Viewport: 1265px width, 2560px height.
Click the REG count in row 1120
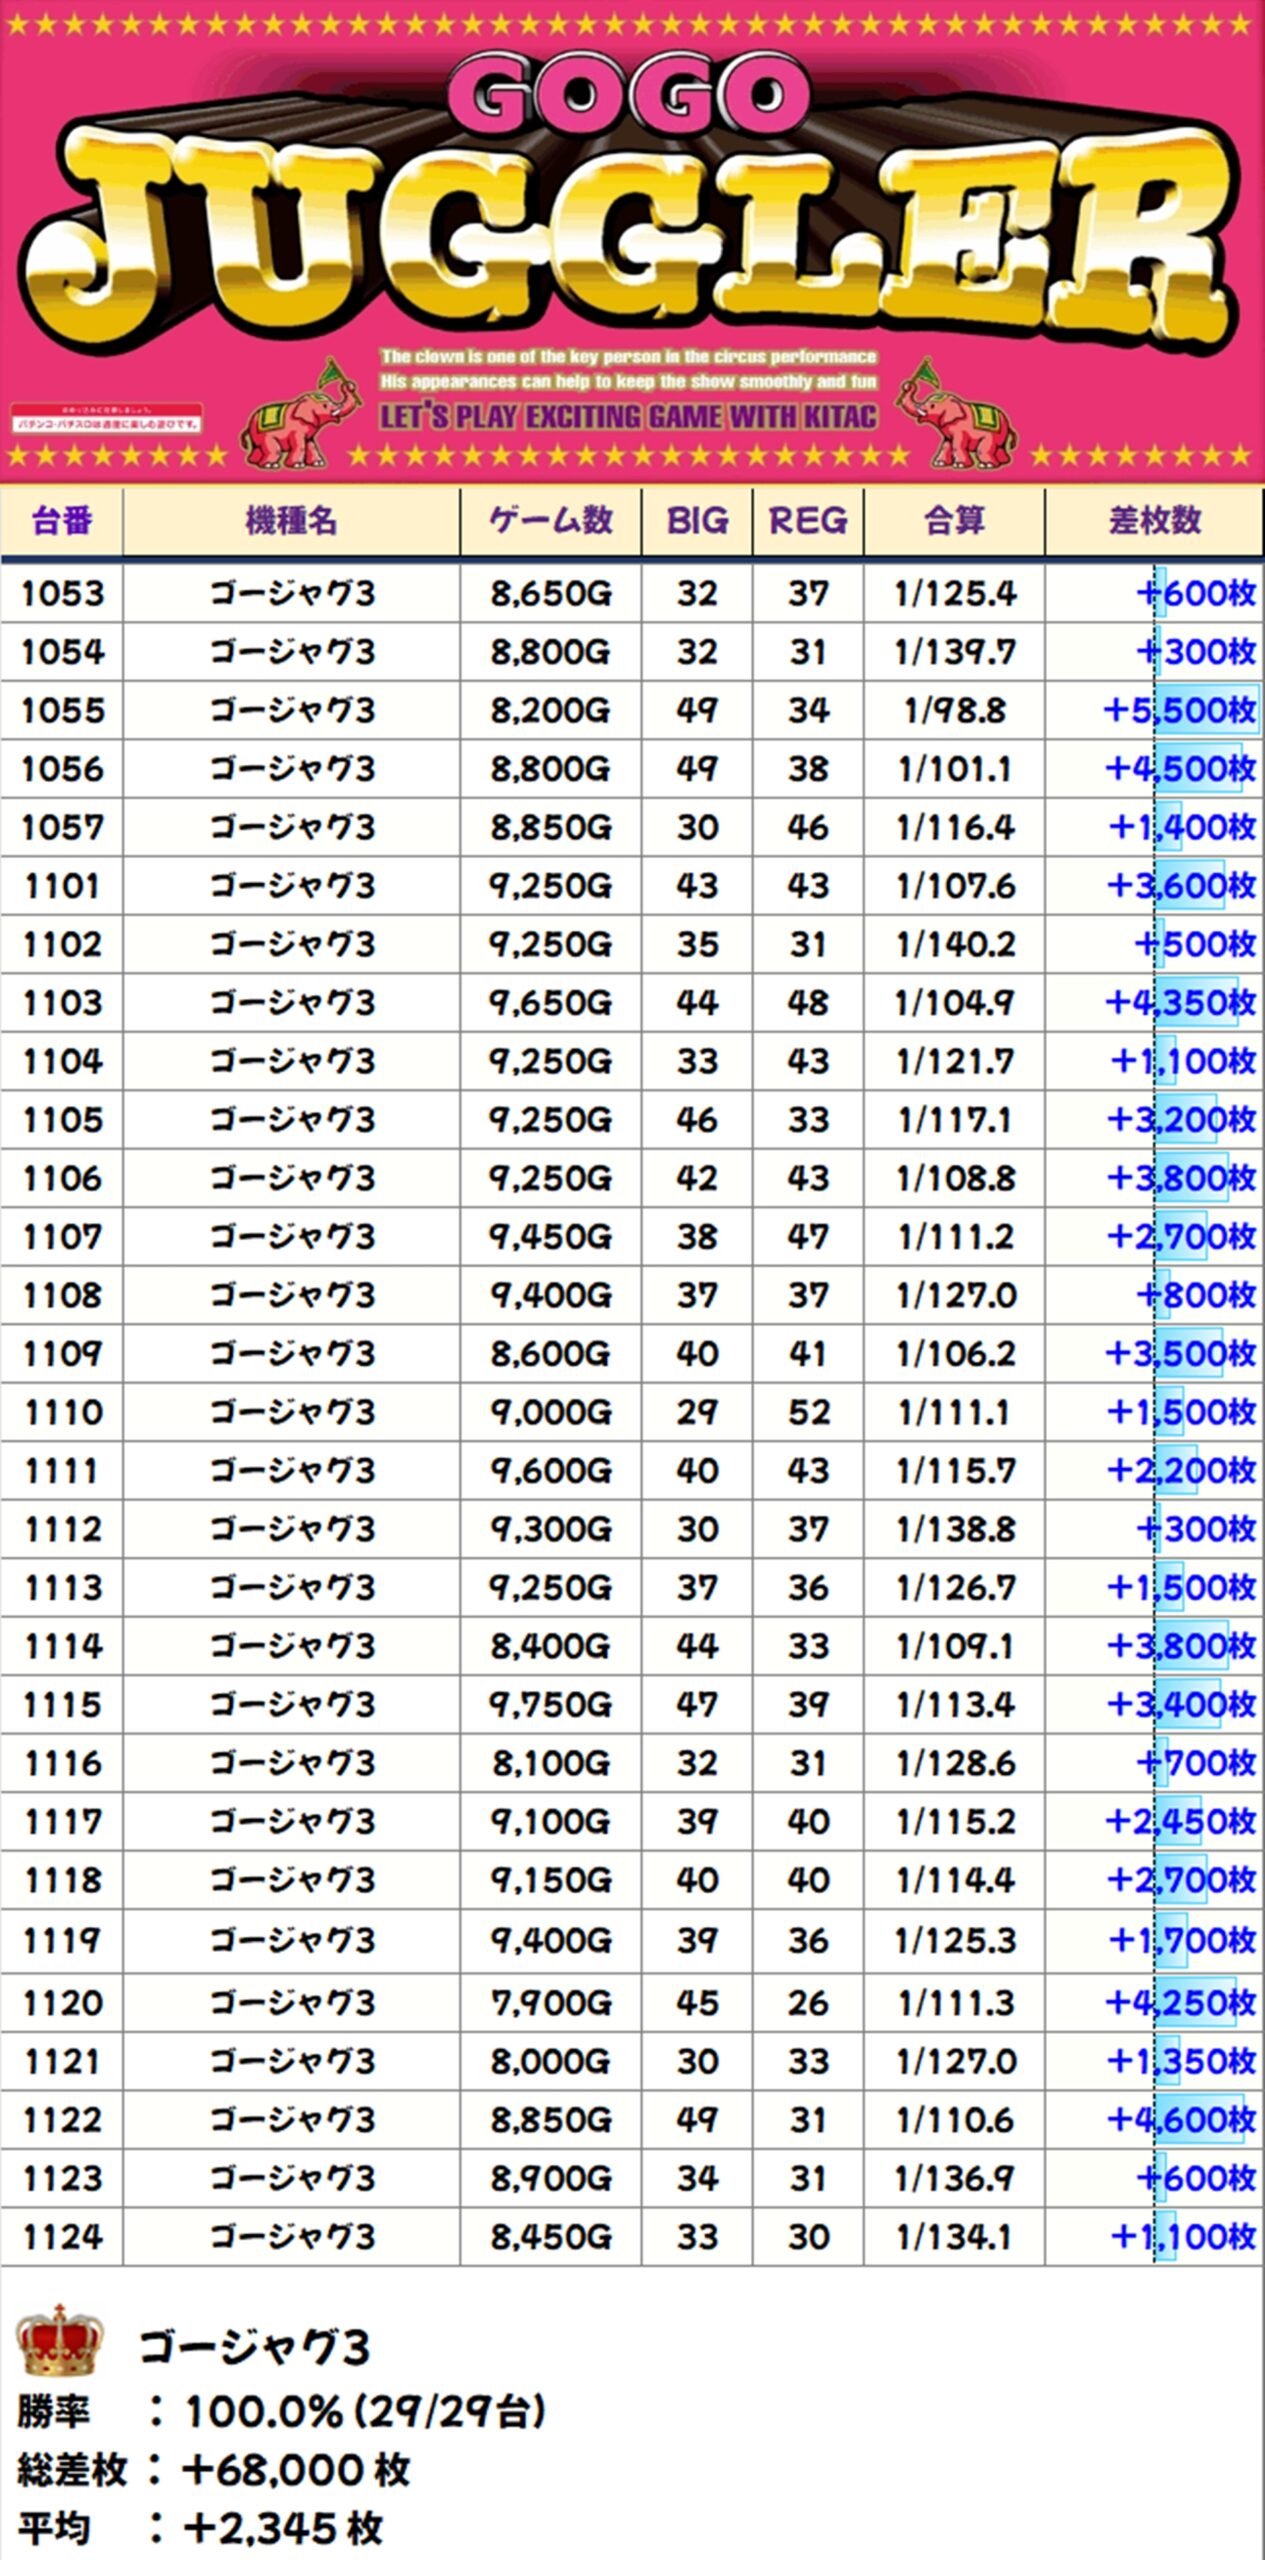[808, 2003]
